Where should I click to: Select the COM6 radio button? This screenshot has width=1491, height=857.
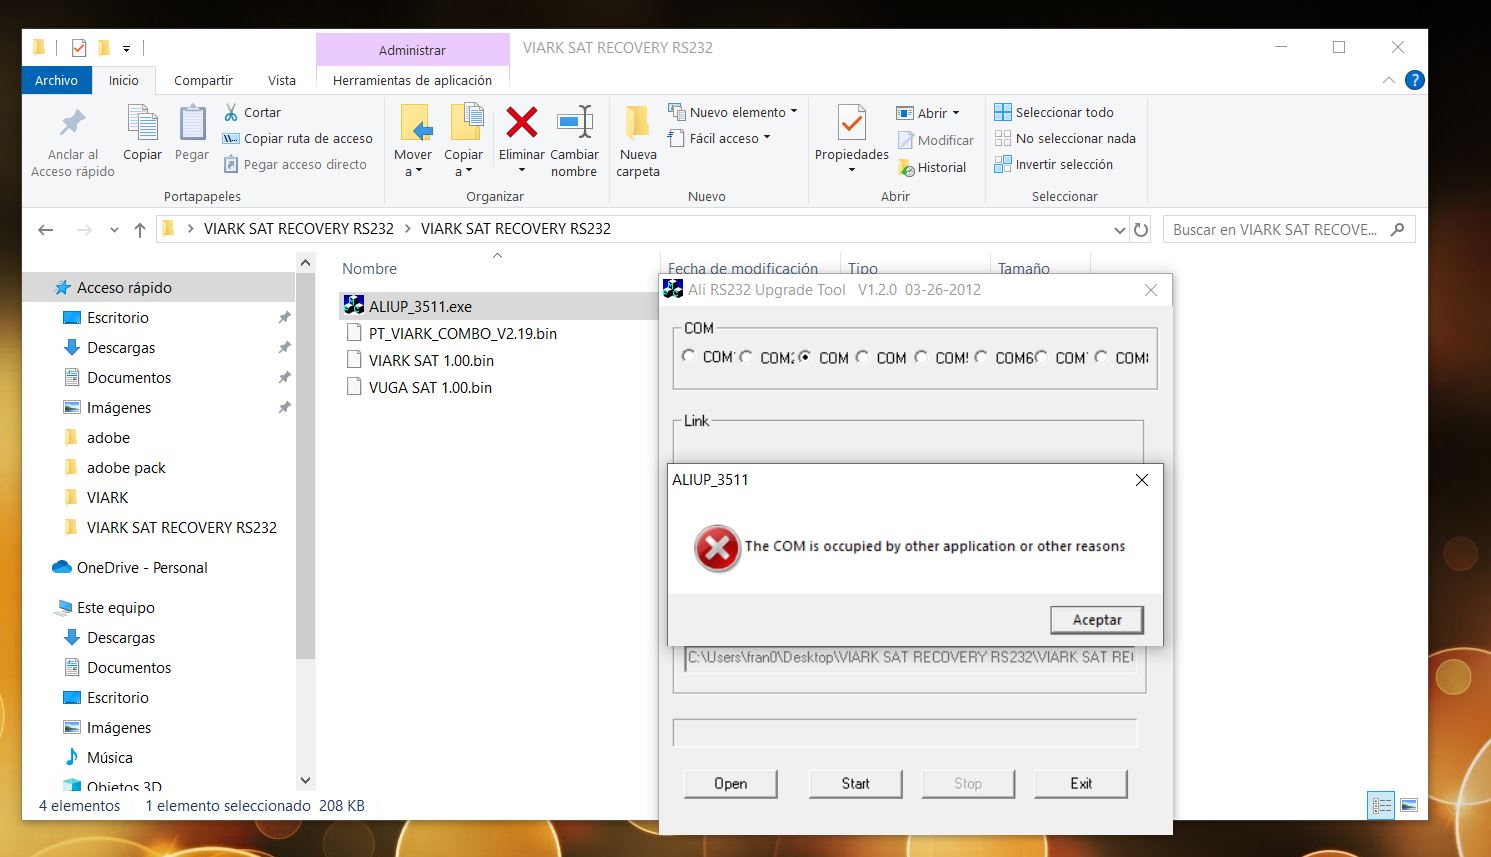[x=981, y=356]
